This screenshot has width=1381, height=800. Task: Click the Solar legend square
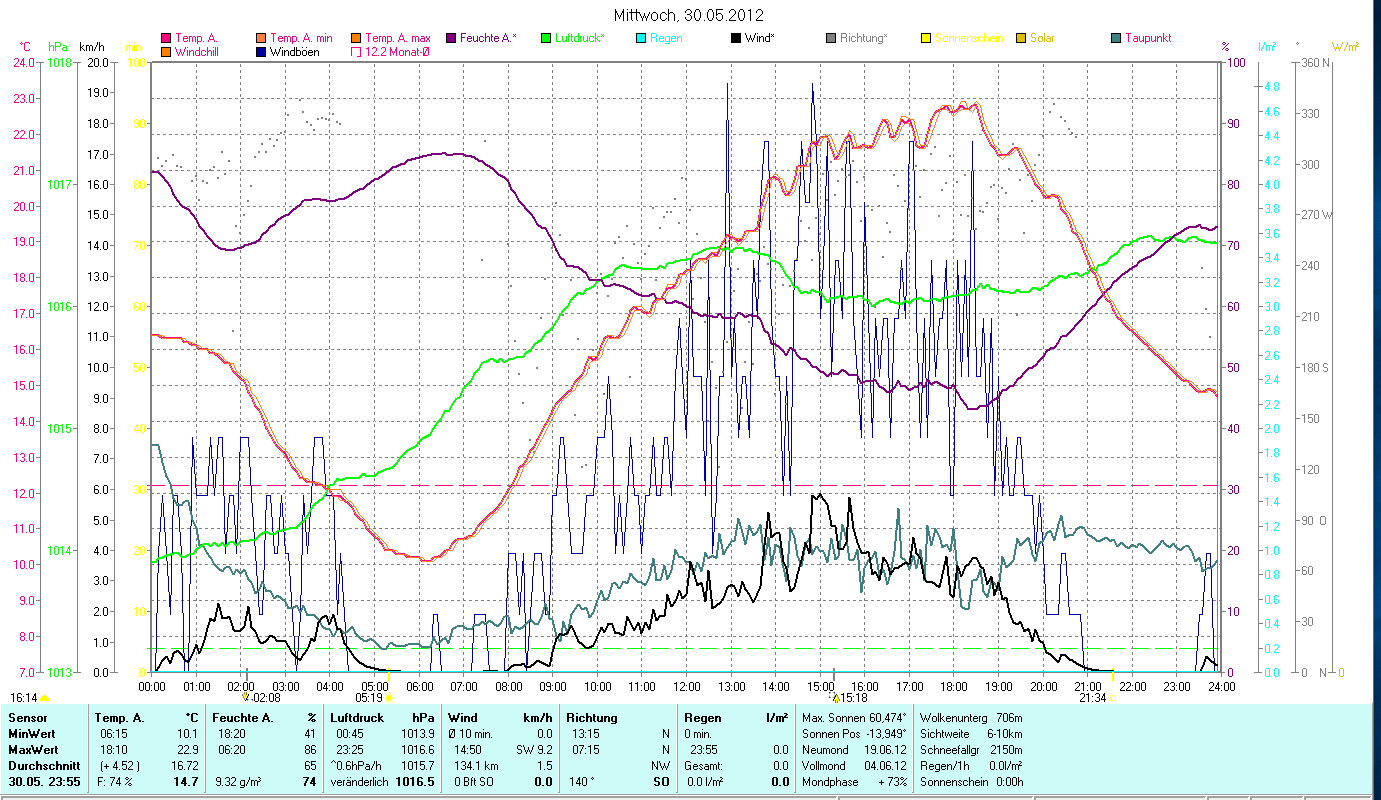click(1021, 38)
